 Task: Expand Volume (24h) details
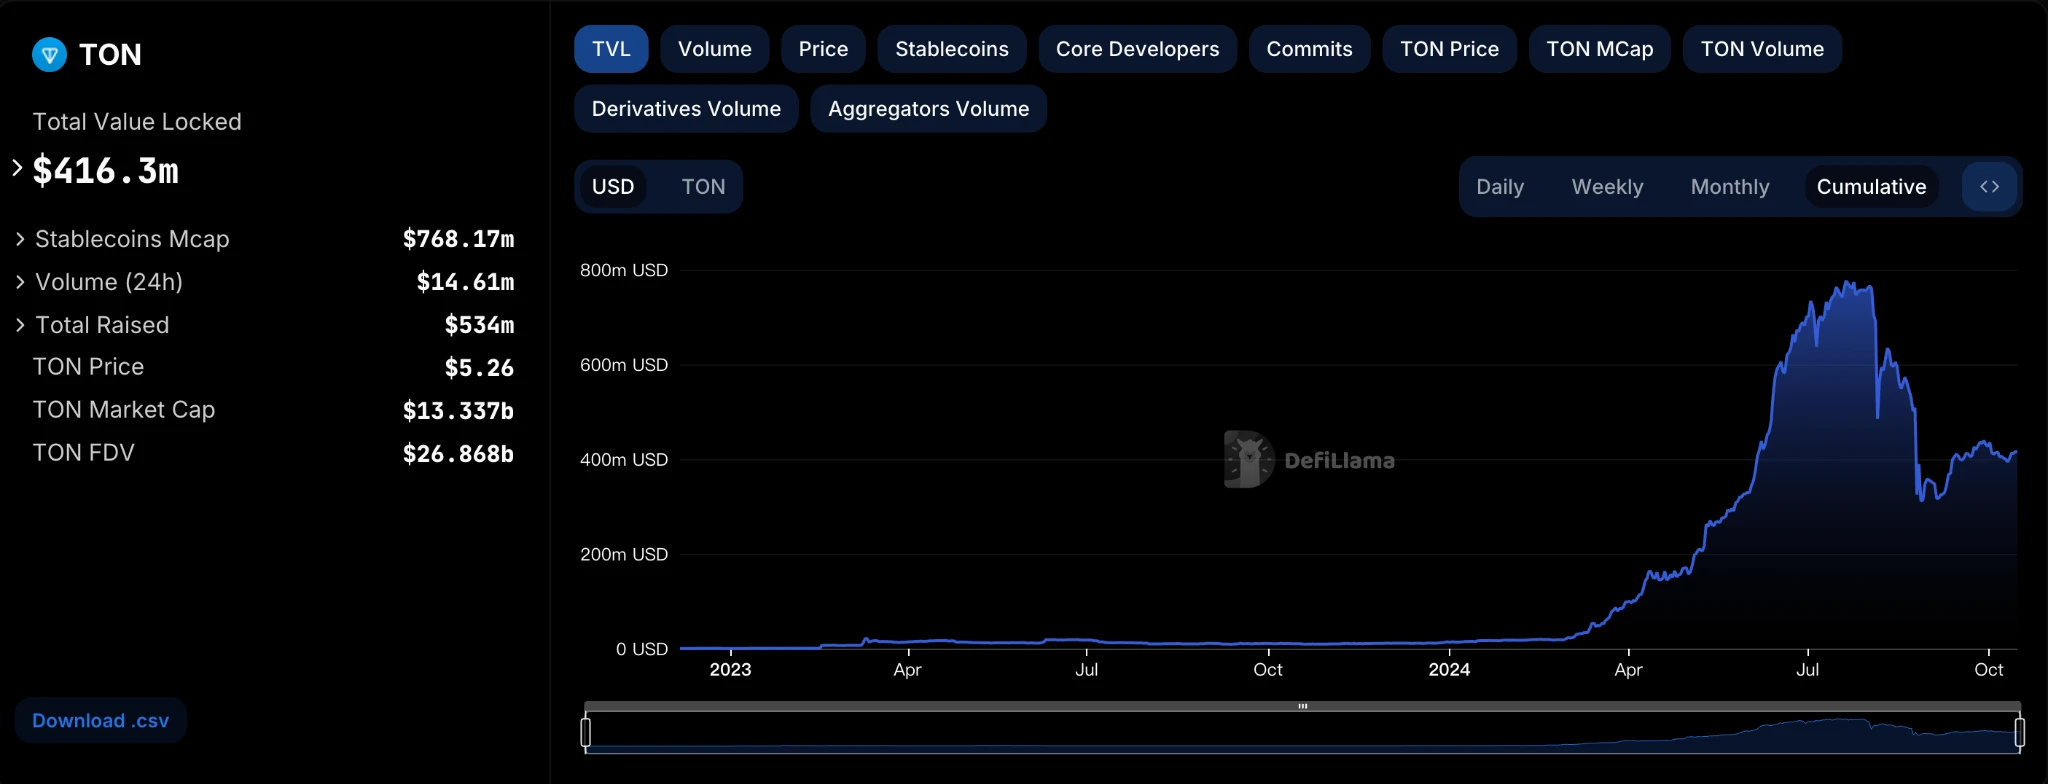20,282
